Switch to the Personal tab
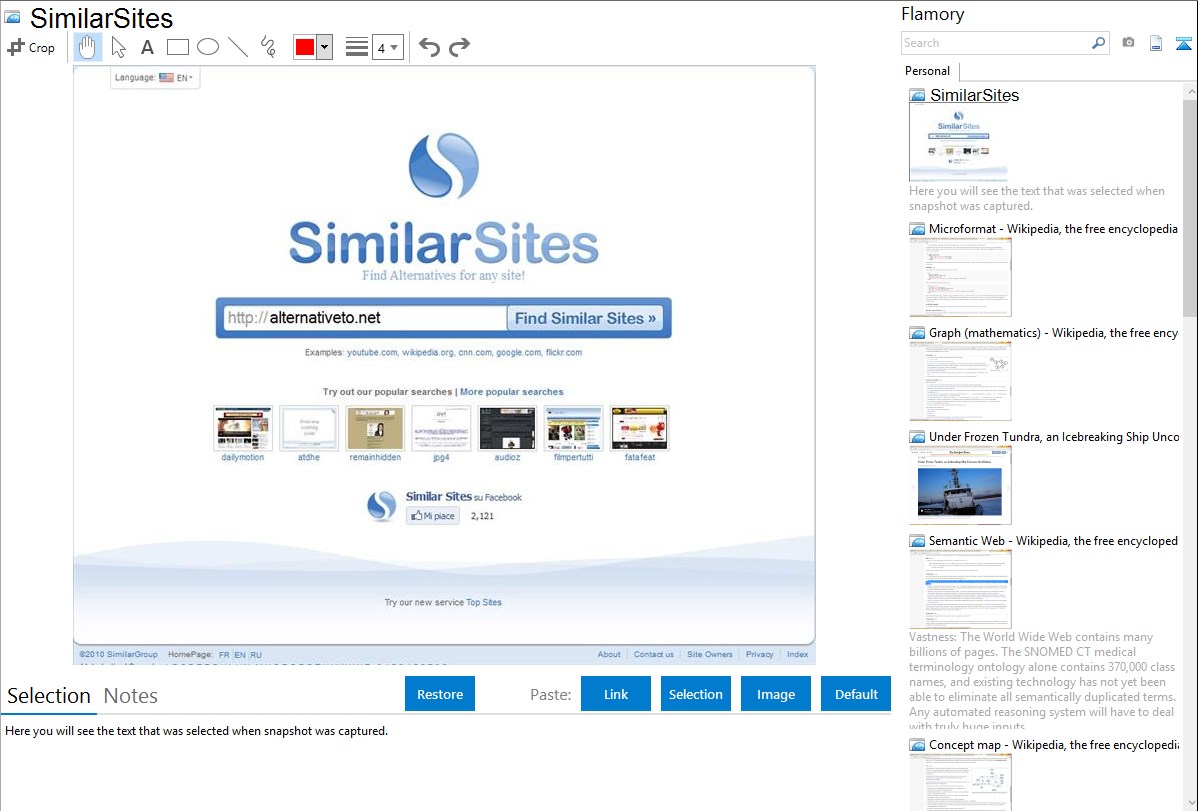This screenshot has height=811, width=1198. (928, 71)
